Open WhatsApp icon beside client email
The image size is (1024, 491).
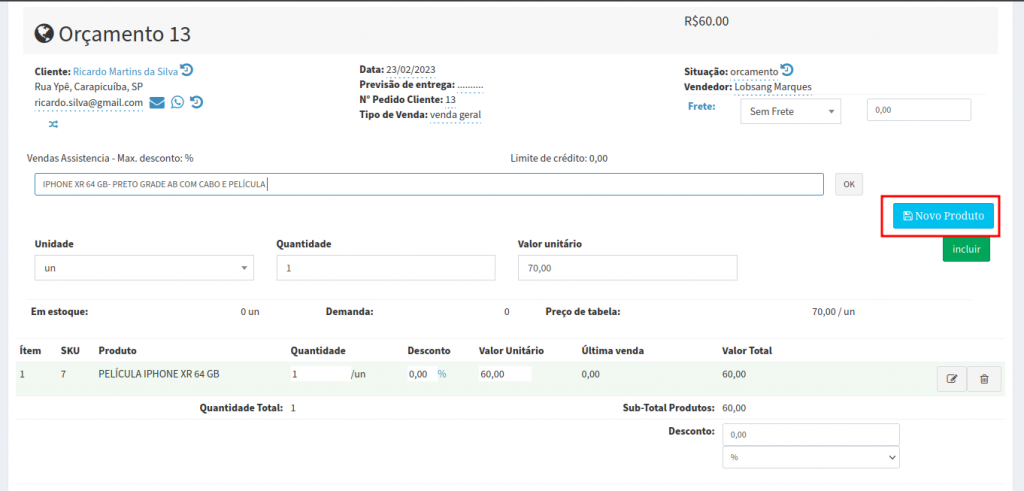pos(177,102)
